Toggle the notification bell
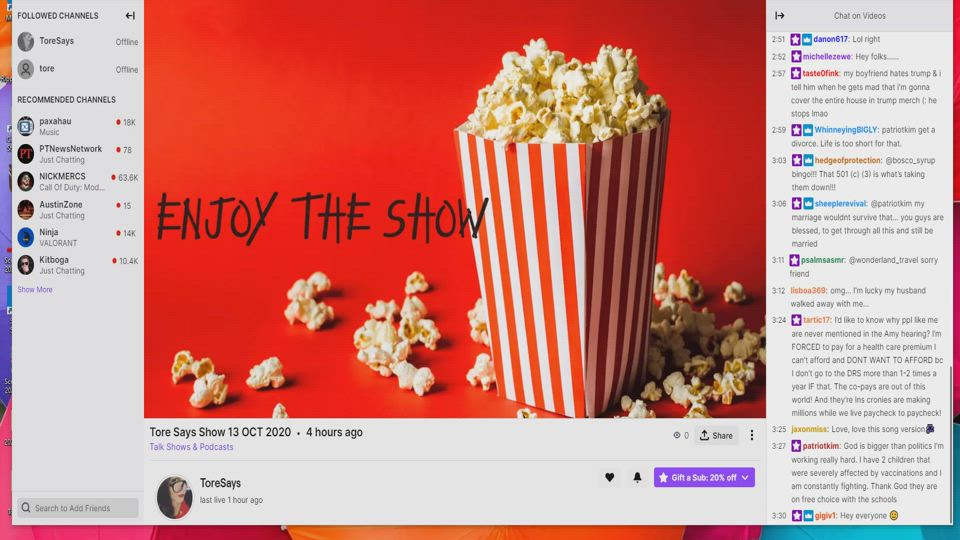 637,478
